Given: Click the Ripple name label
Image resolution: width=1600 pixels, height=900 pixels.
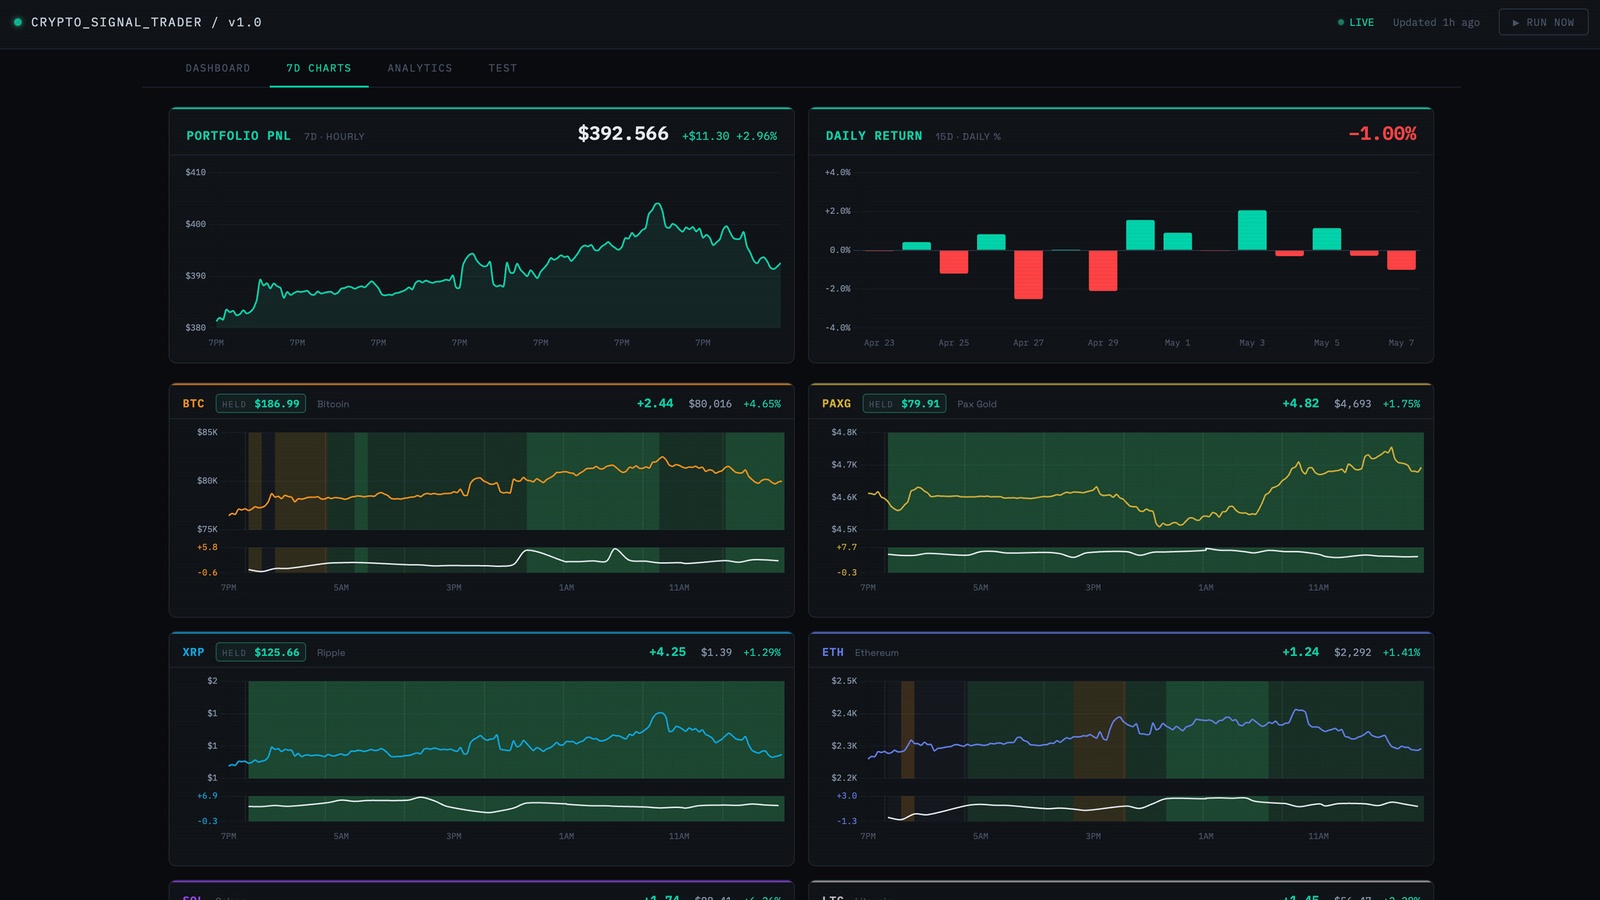Looking at the screenshot, I should [x=331, y=653].
